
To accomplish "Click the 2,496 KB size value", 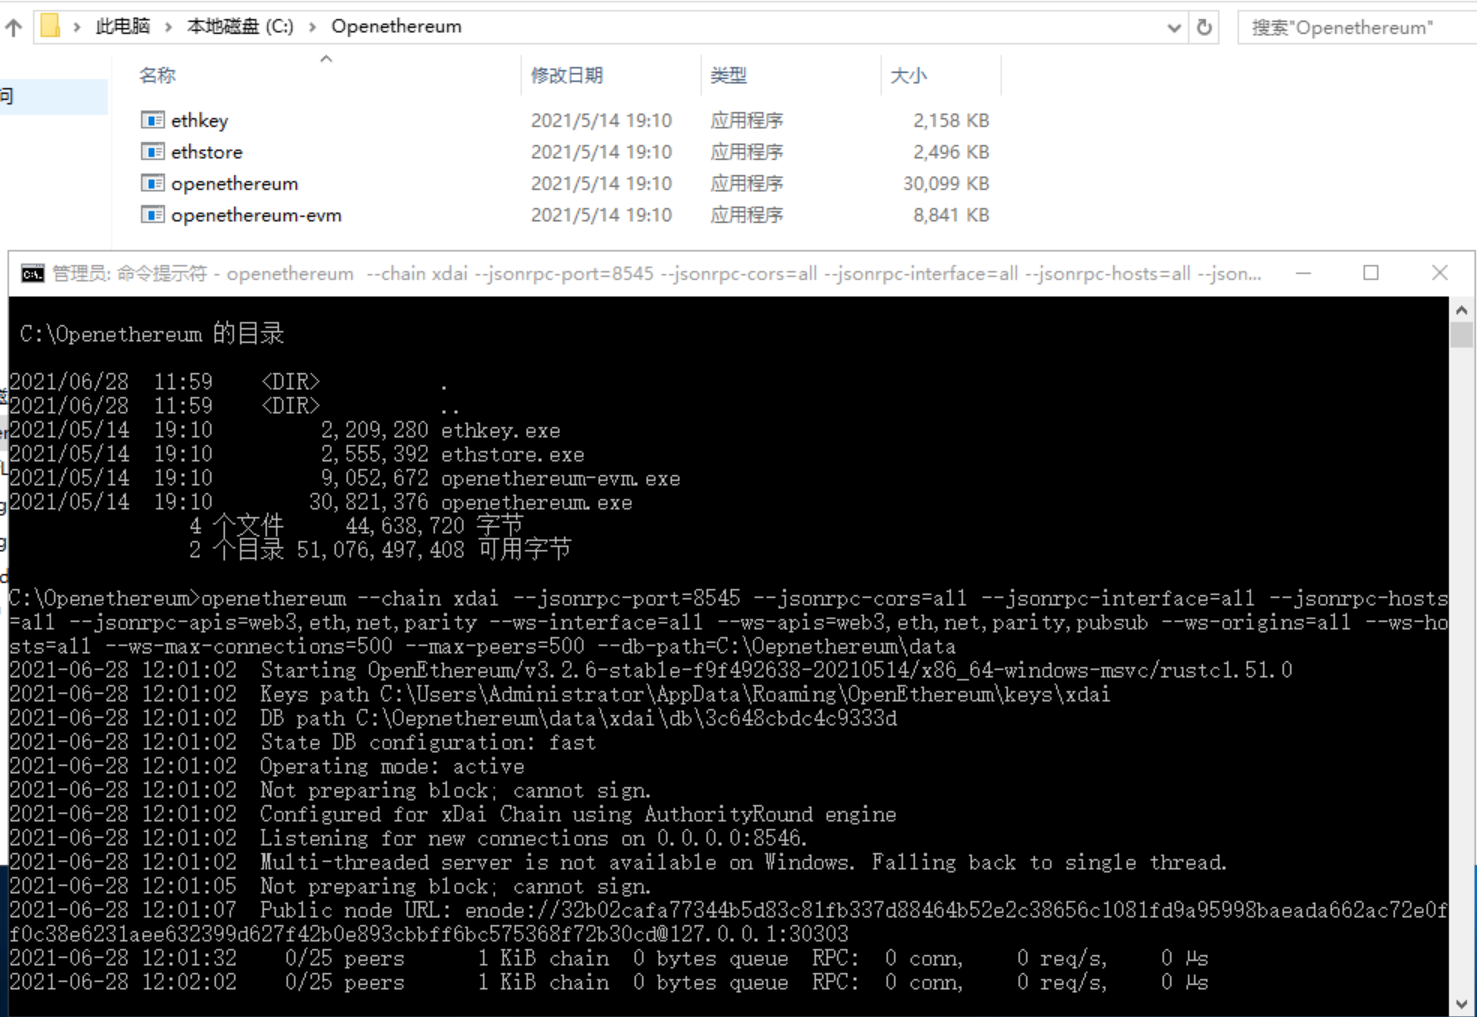I will (x=950, y=152).
